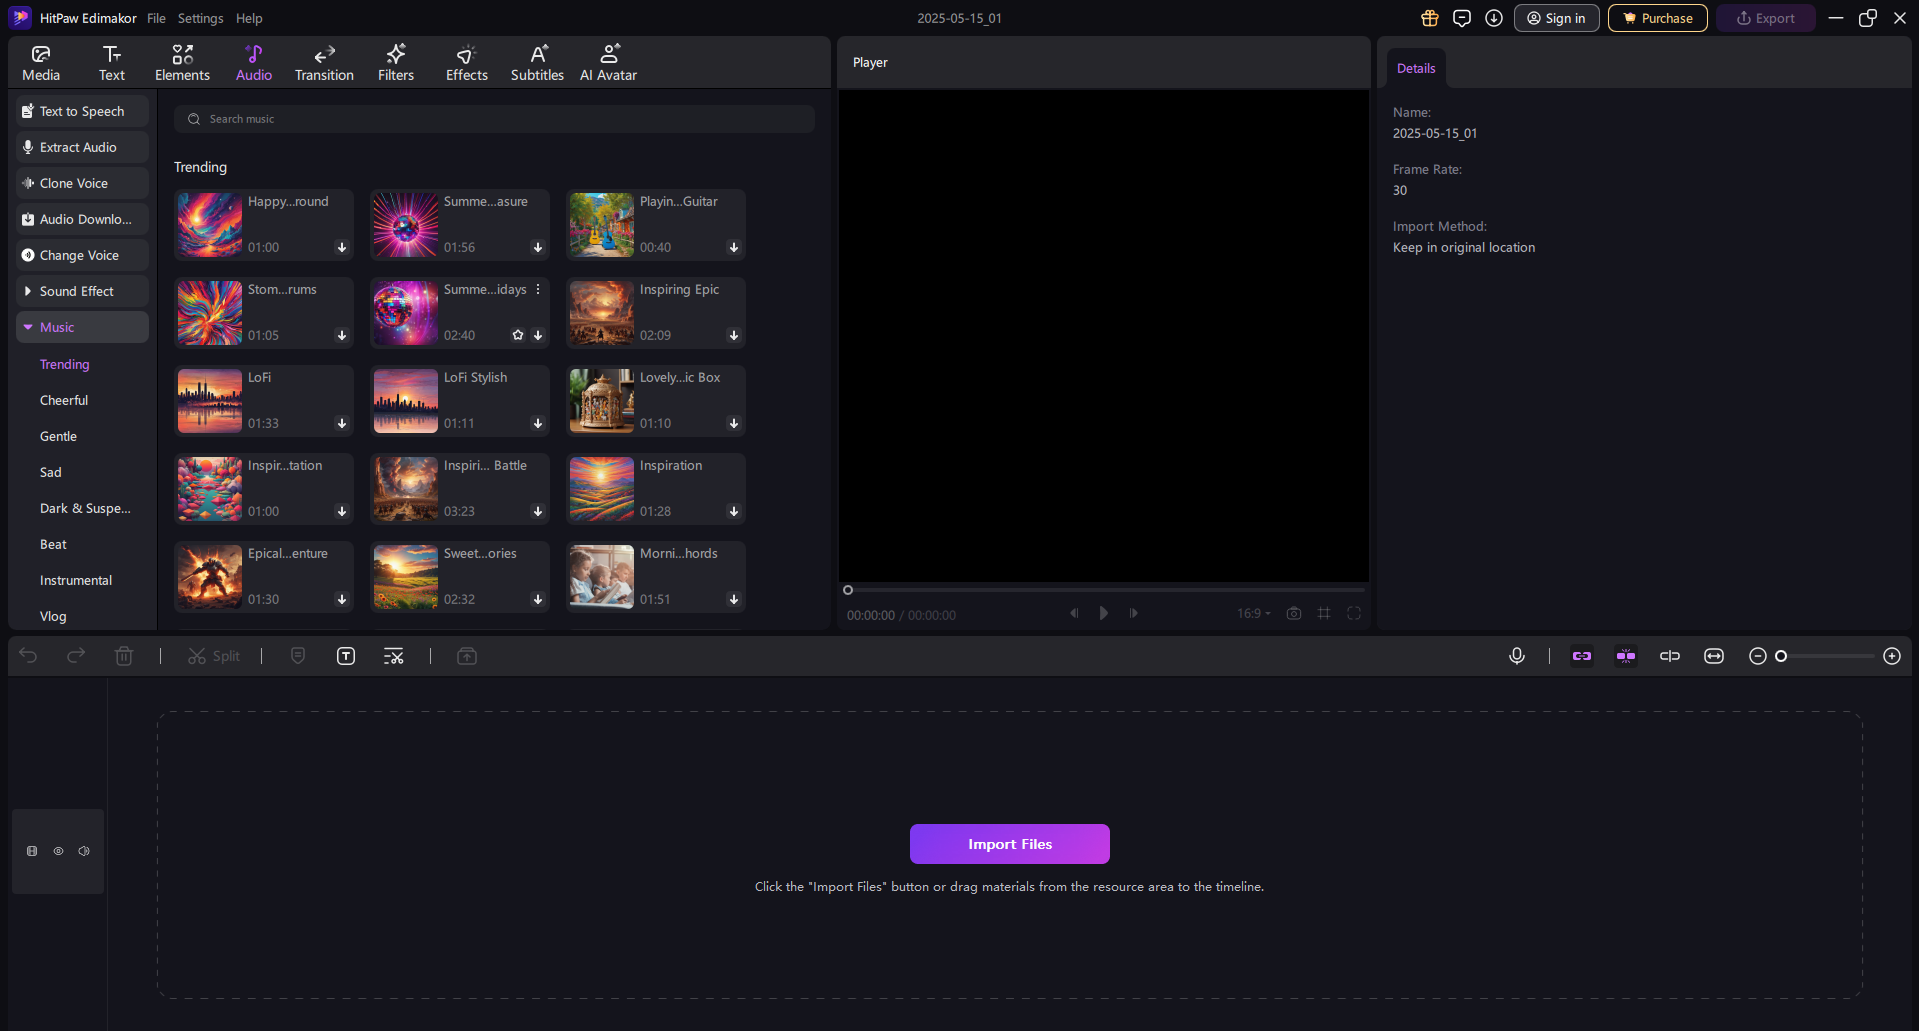Toggle the purple magnetic snapping button
This screenshot has width=1919, height=1031.
click(1626, 656)
